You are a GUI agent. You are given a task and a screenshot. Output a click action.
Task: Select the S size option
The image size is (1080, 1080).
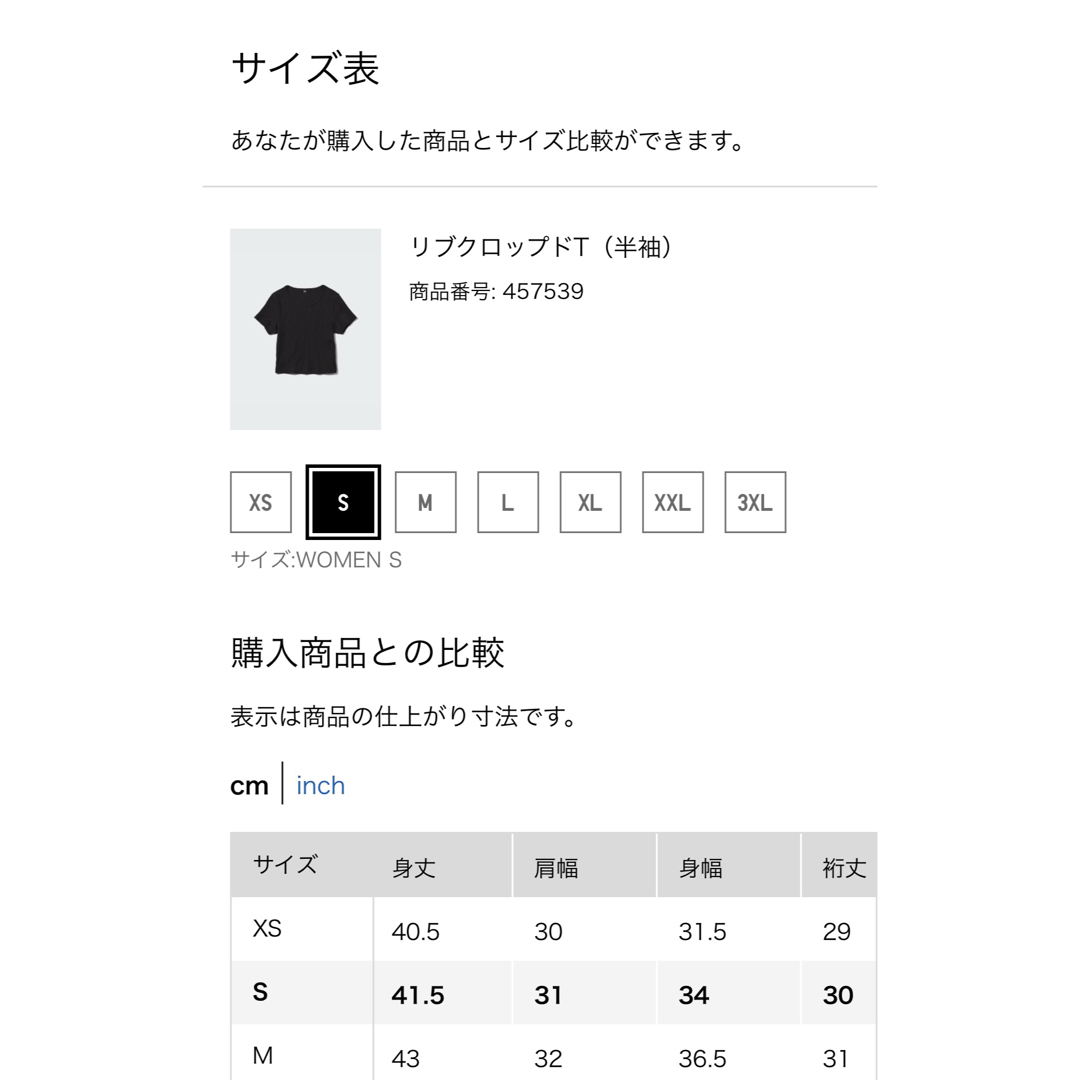343,502
